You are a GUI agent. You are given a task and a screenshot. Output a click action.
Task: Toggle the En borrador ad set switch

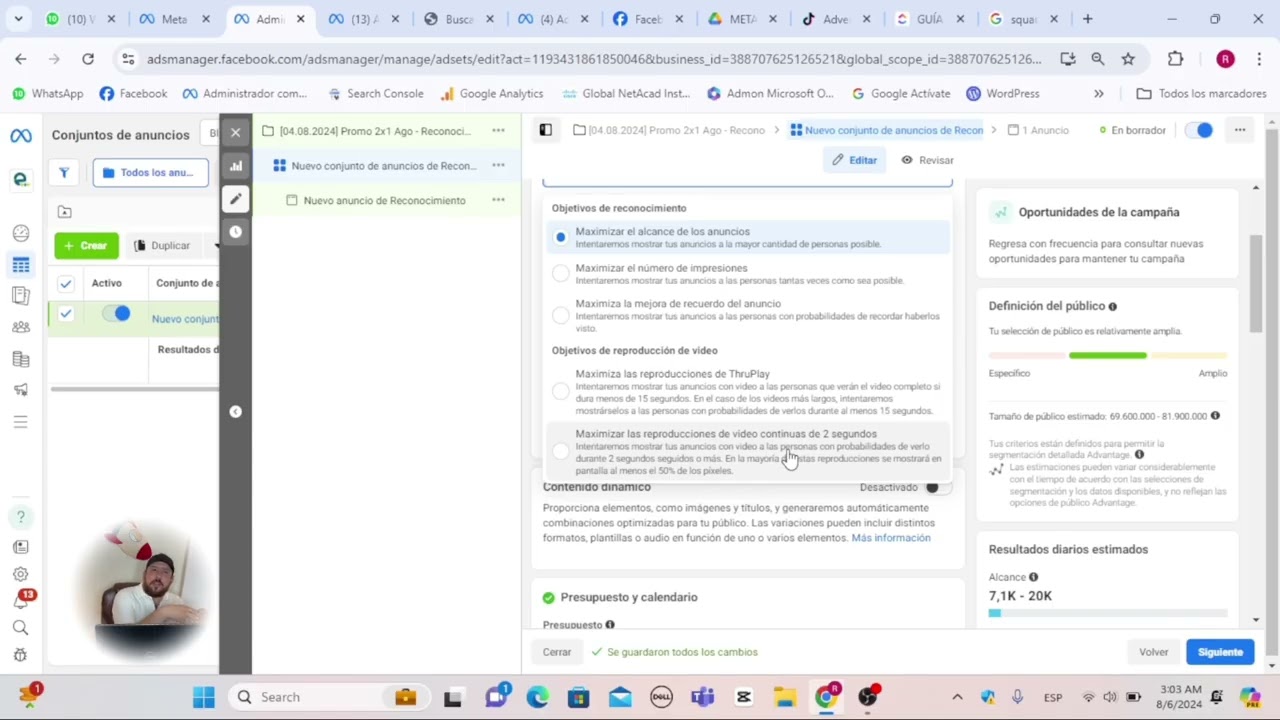(1199, 130)
